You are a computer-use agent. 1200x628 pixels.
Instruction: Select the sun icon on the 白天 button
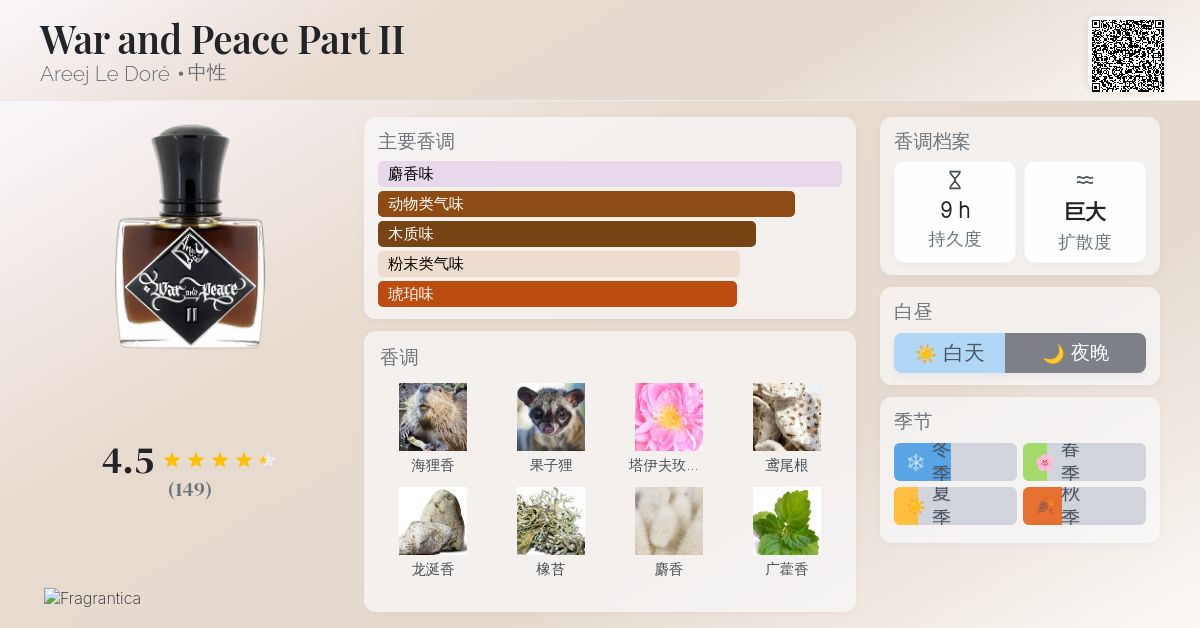point(927,352)
